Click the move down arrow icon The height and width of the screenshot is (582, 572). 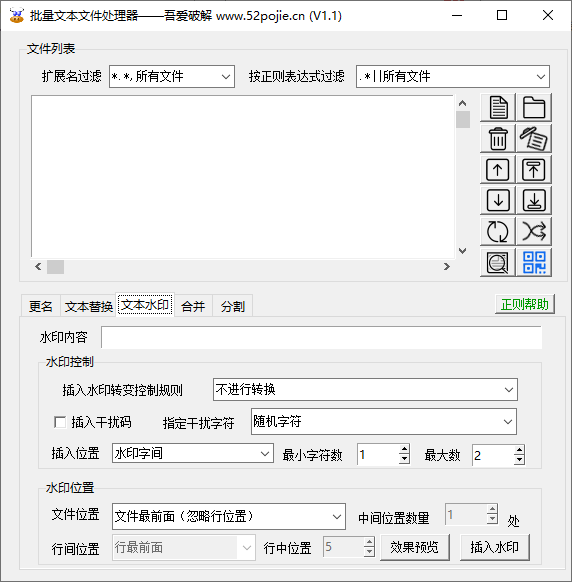pyautogui.click(x=498, y=200)
